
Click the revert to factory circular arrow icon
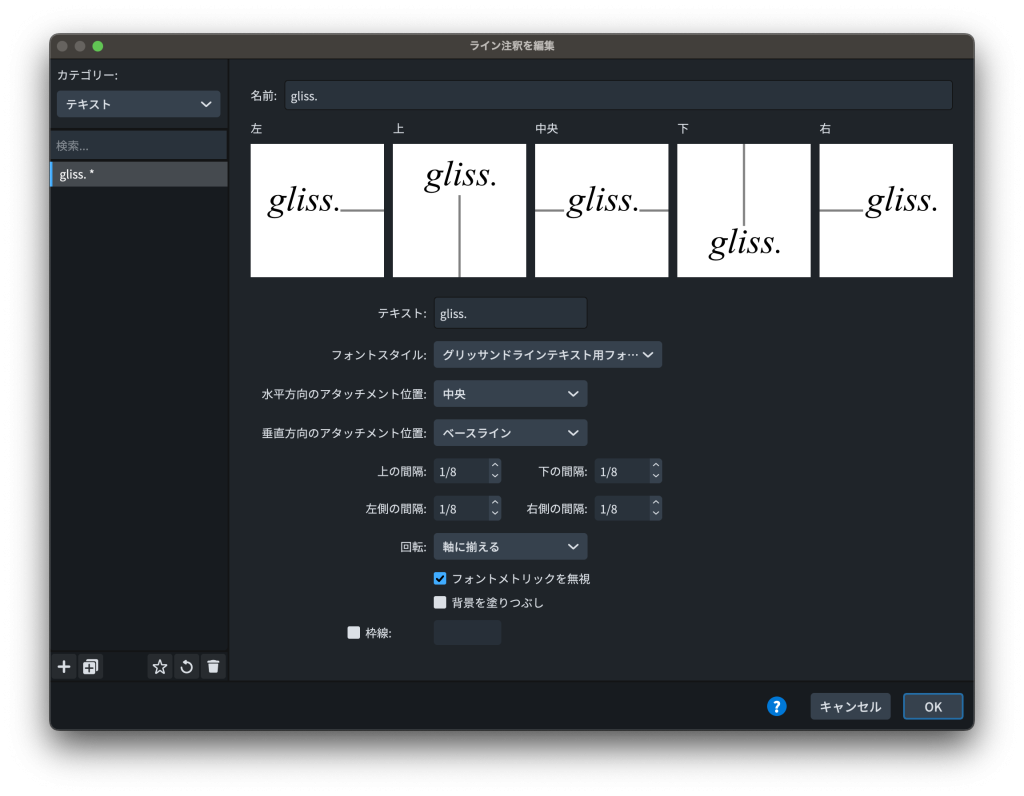point(186,667)
